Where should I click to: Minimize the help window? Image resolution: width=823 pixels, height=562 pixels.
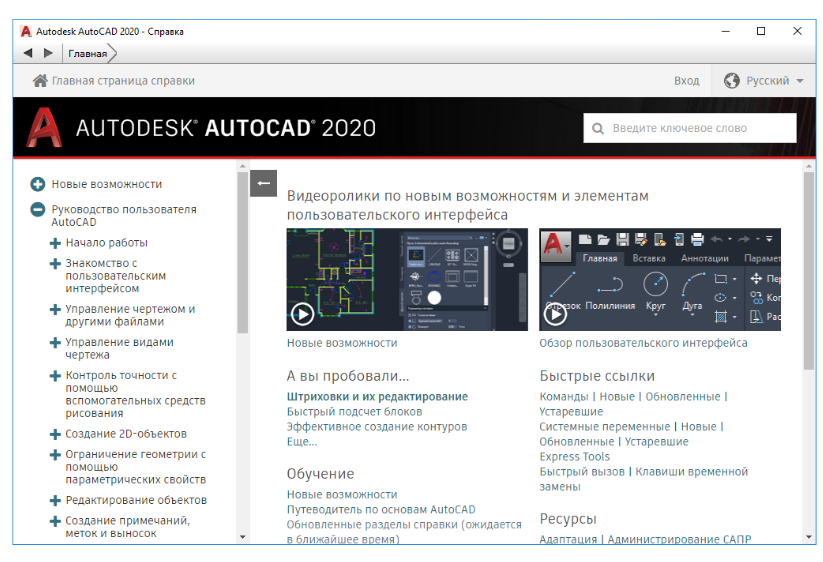point(726,31)
